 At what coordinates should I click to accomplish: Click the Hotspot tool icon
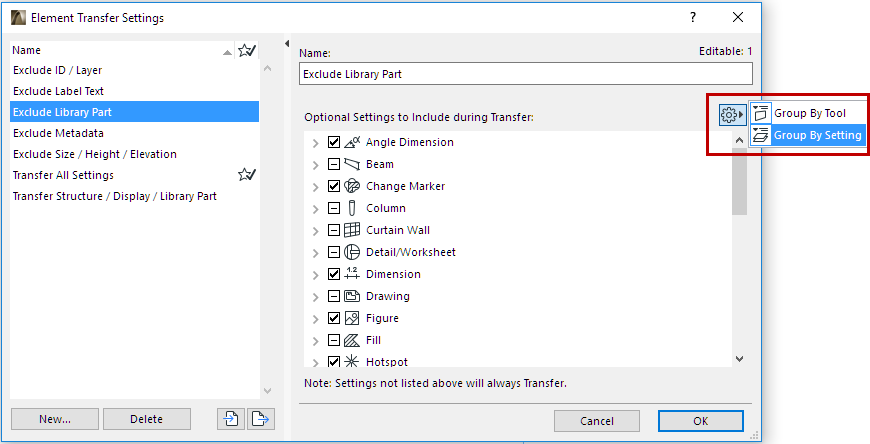click(x=352, y=361)
